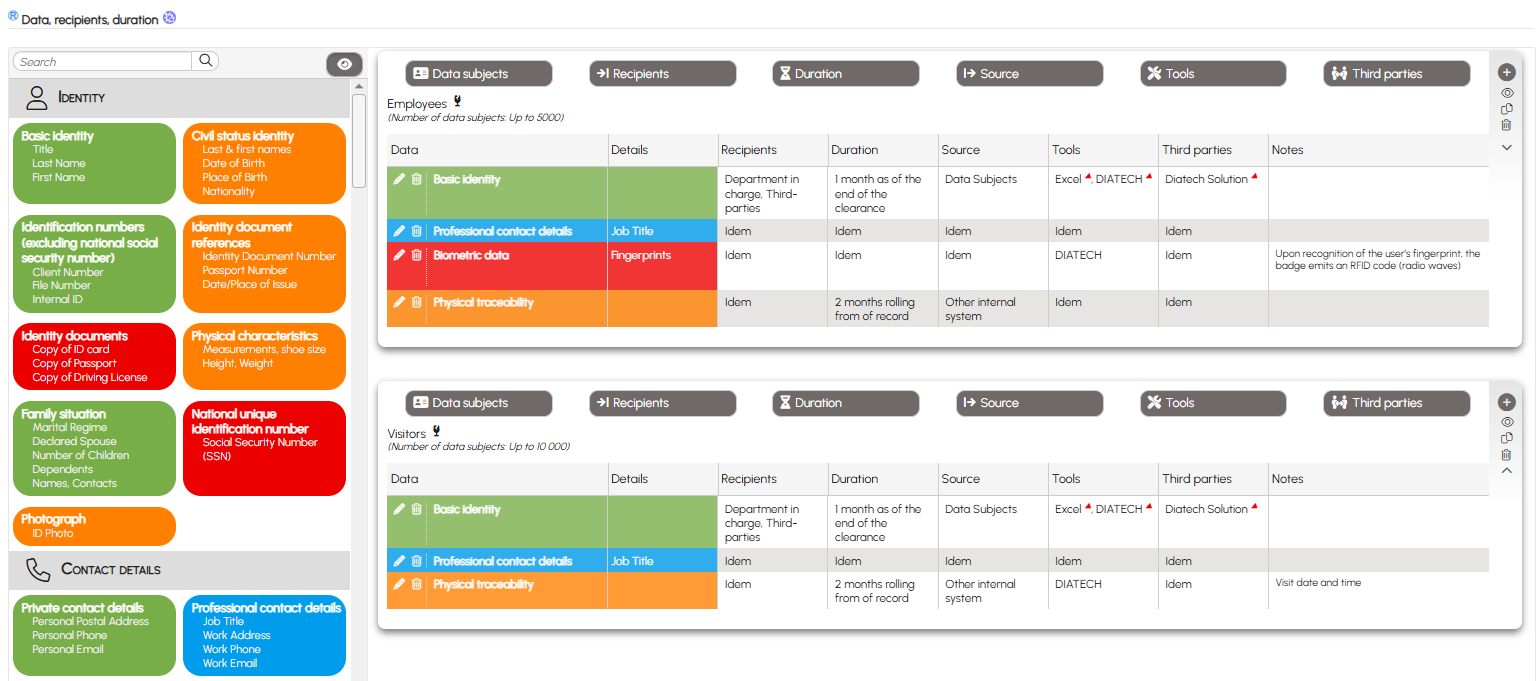Viewport: 1540px width, 681px height.
Task: Collapse the Identity category header
Action: [180, 97]
